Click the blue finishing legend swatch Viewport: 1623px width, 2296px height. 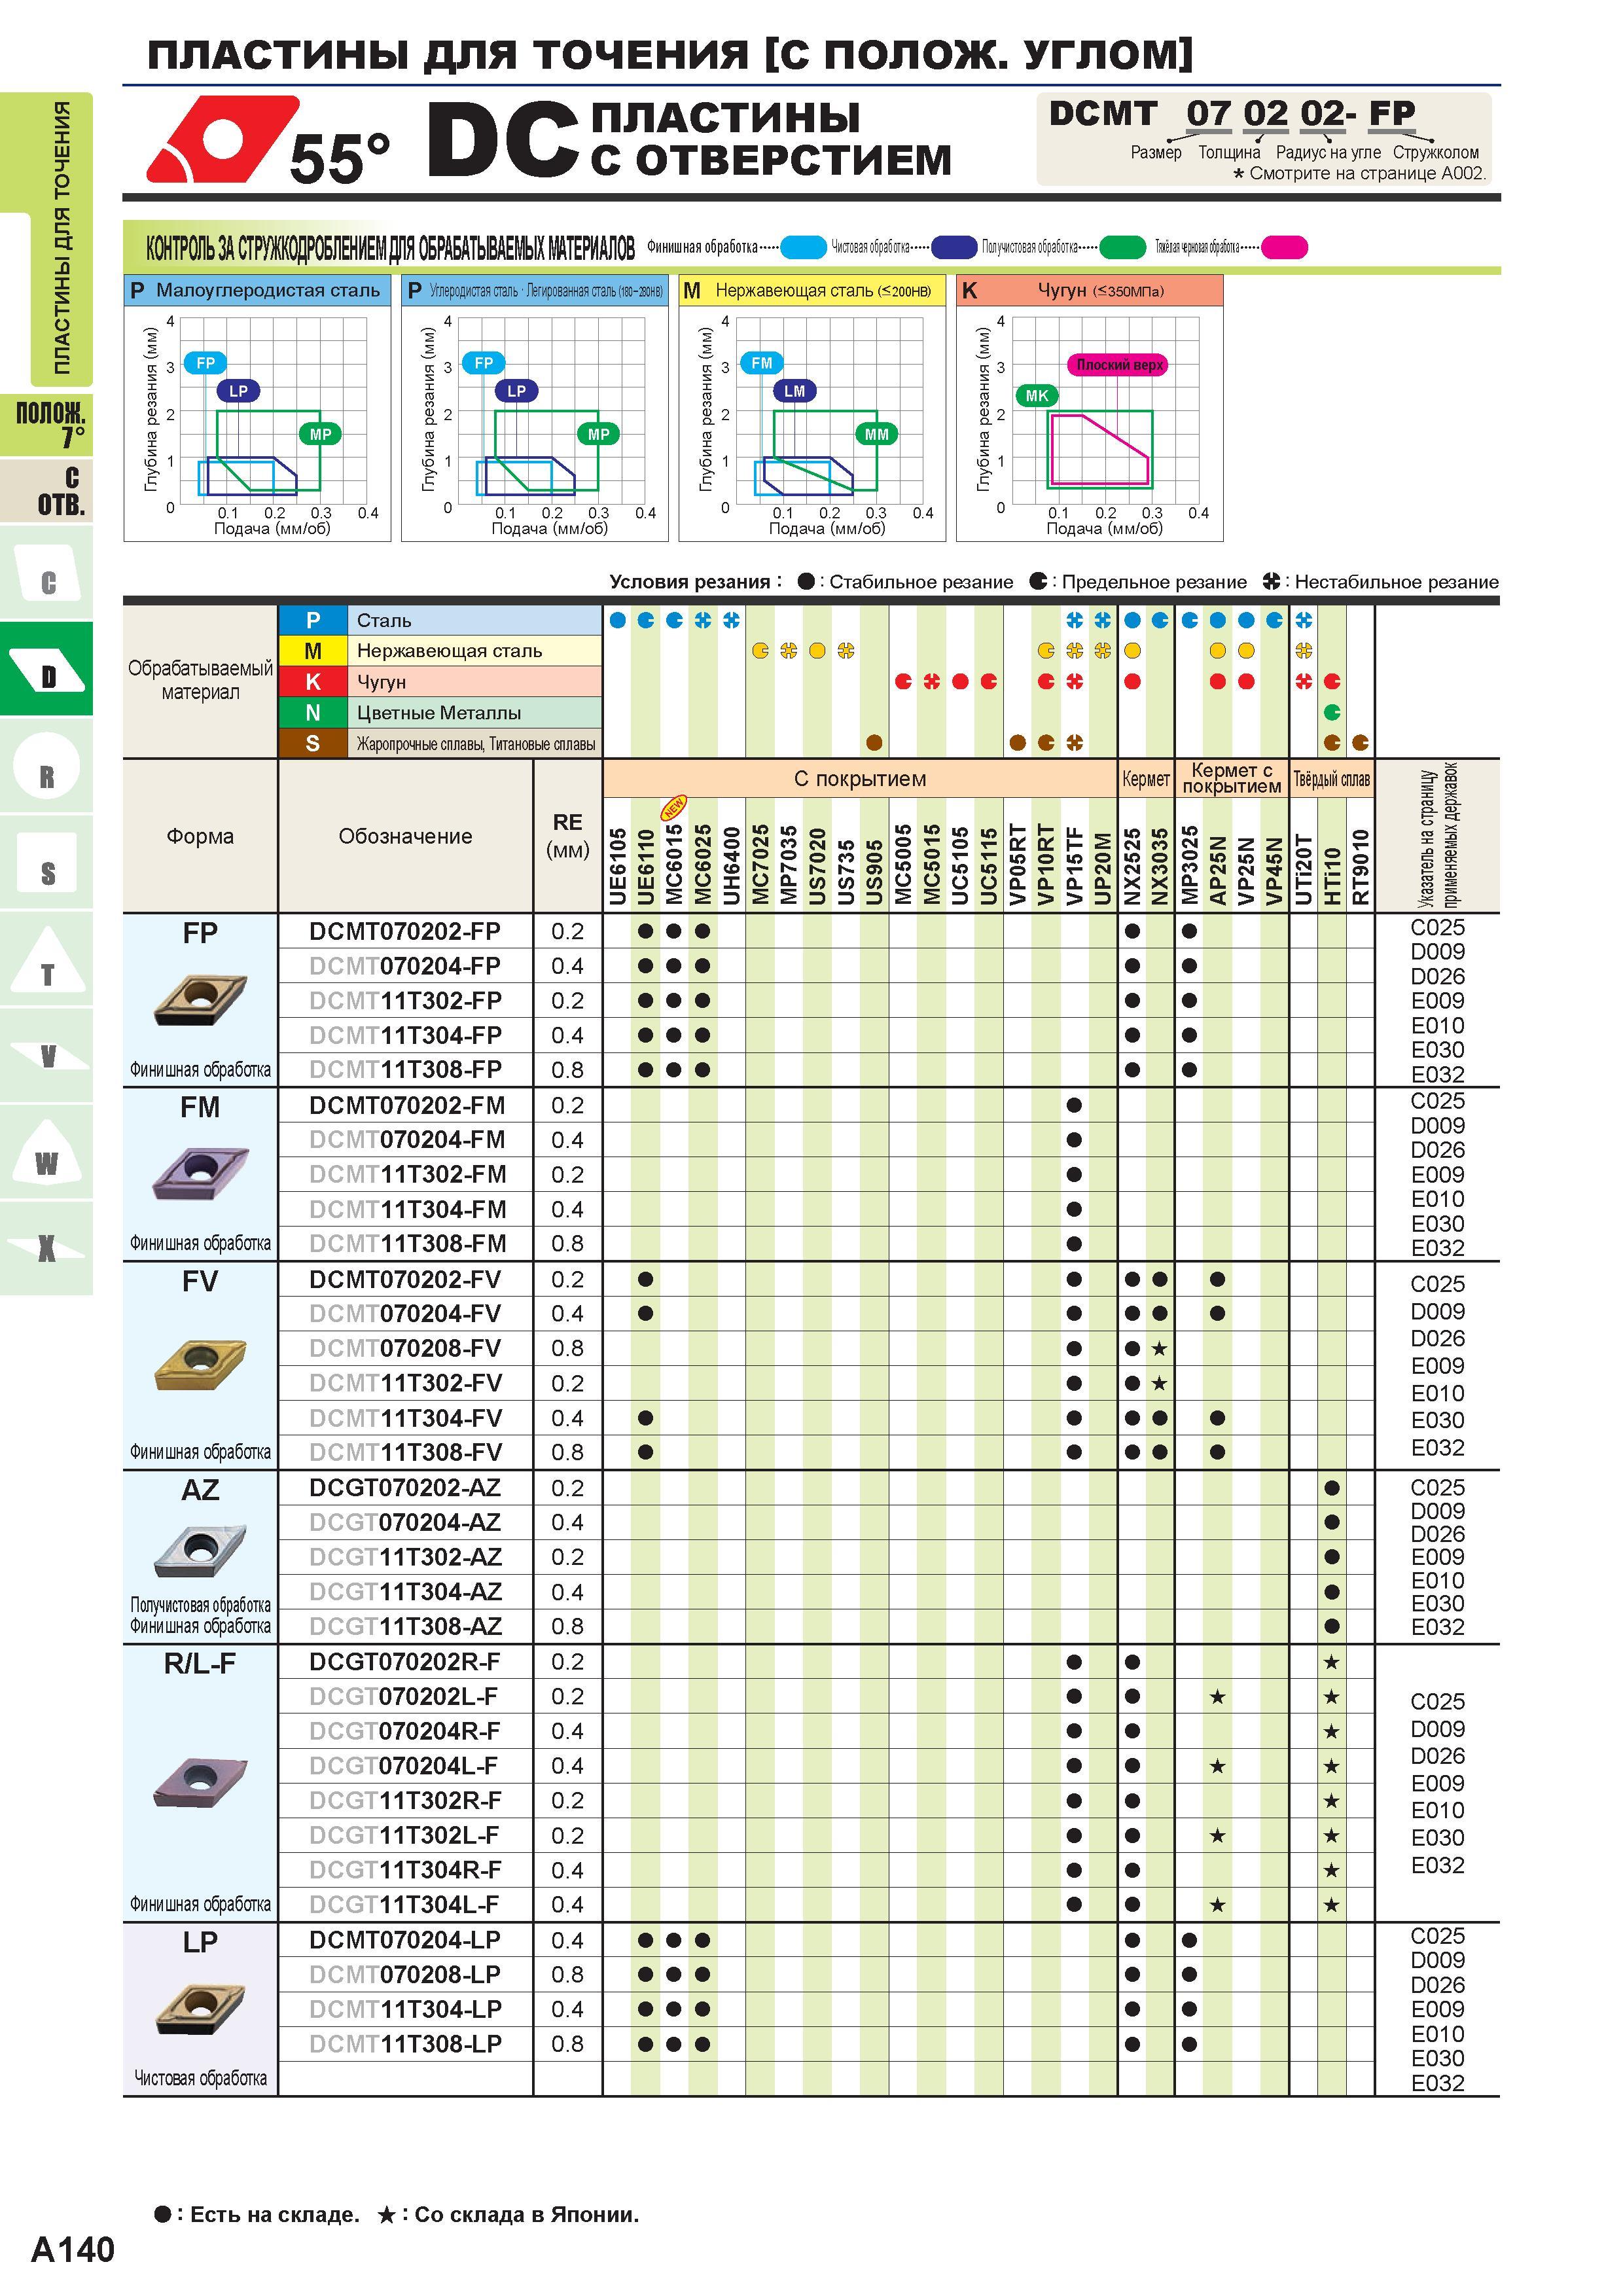(x=803, y=247)
